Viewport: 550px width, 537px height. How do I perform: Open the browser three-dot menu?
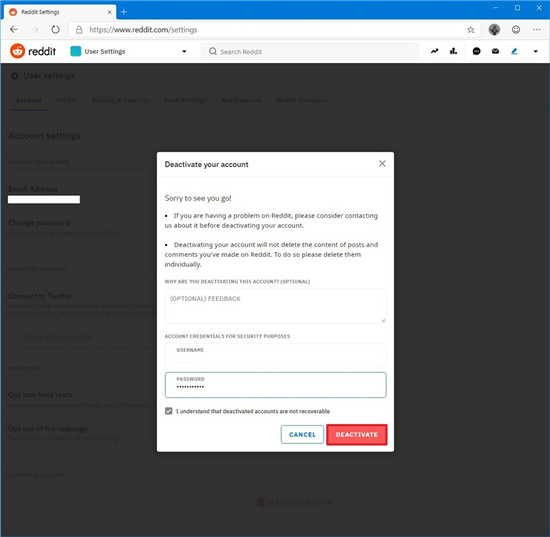coord(537,29)
